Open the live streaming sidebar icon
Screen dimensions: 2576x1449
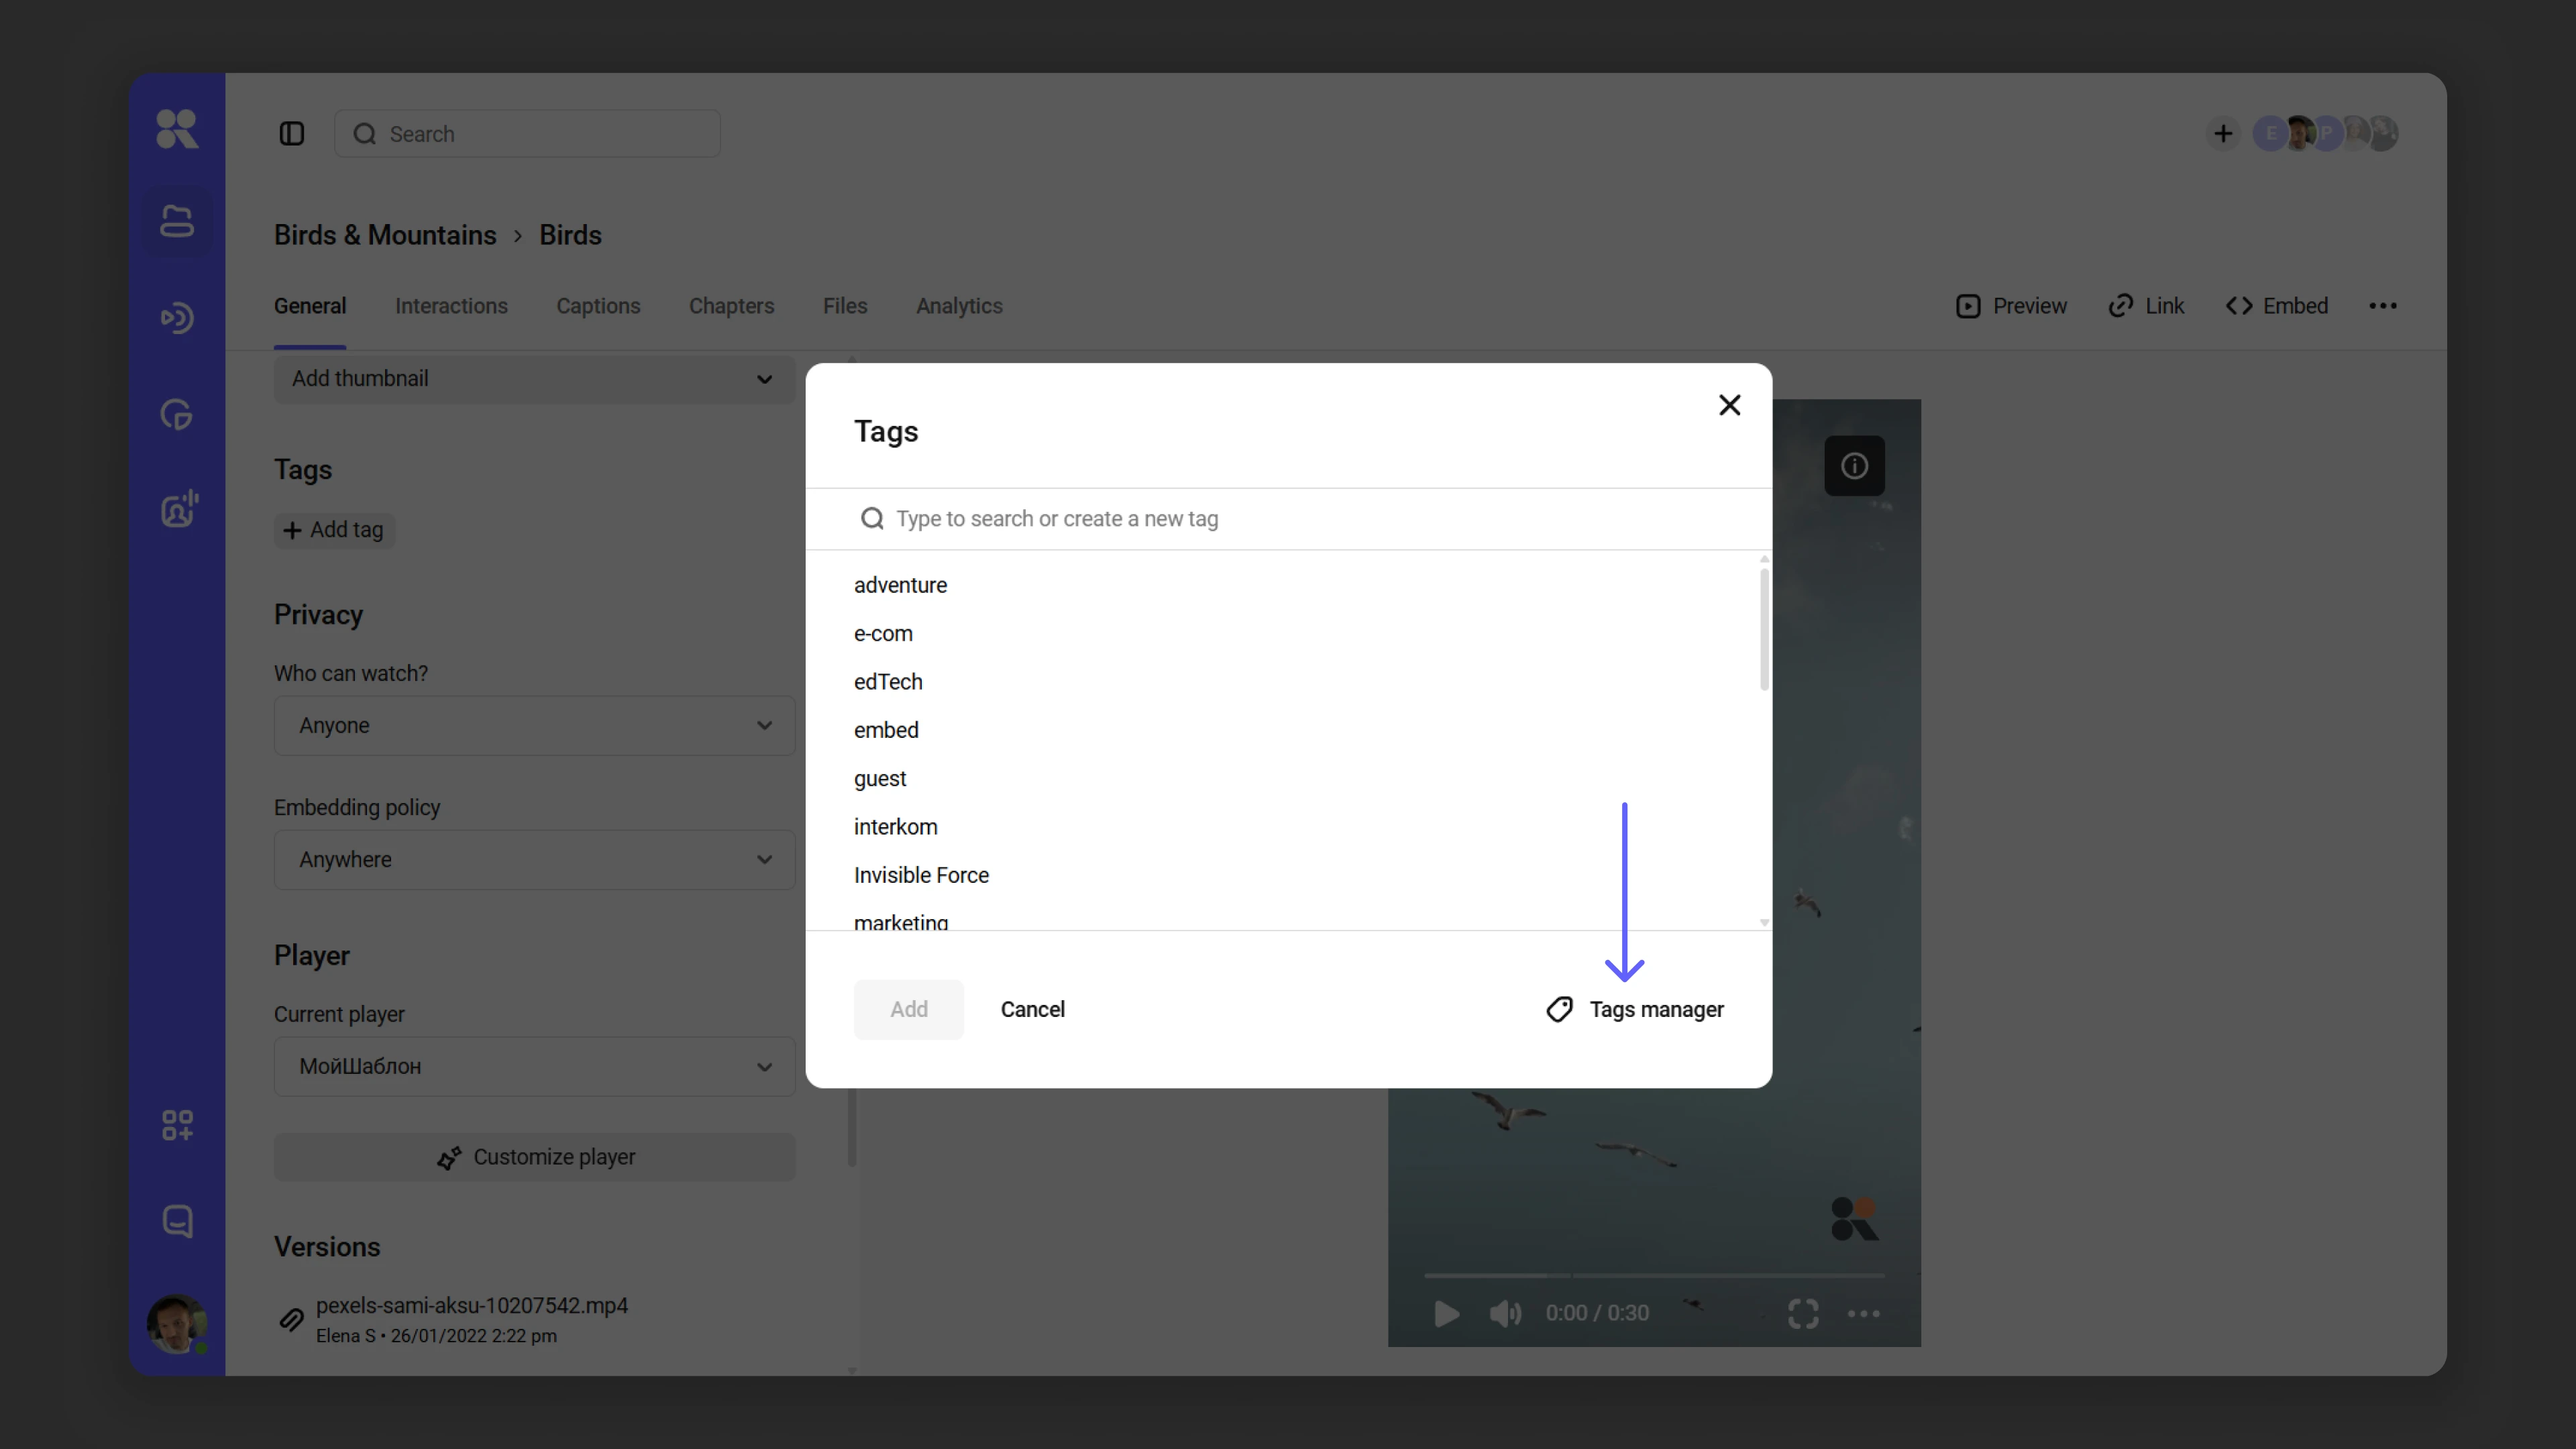point(177,318)
